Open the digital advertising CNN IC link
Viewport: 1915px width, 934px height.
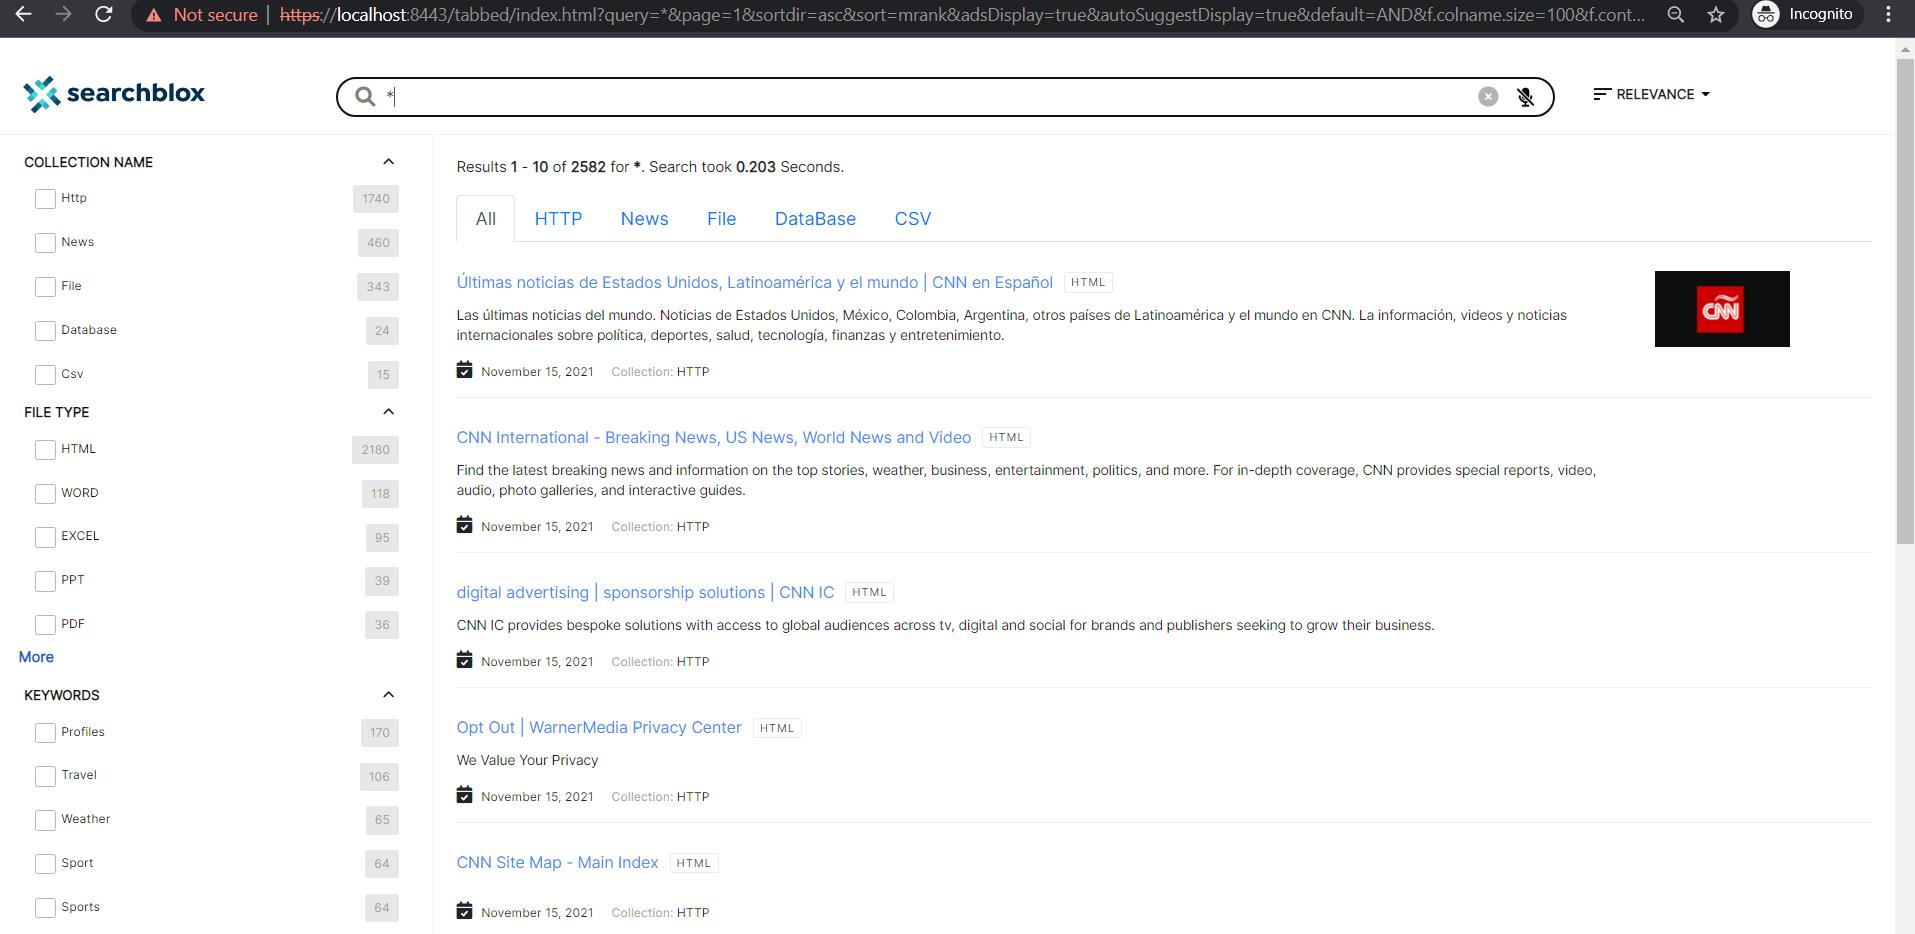(x=645, y=592)
